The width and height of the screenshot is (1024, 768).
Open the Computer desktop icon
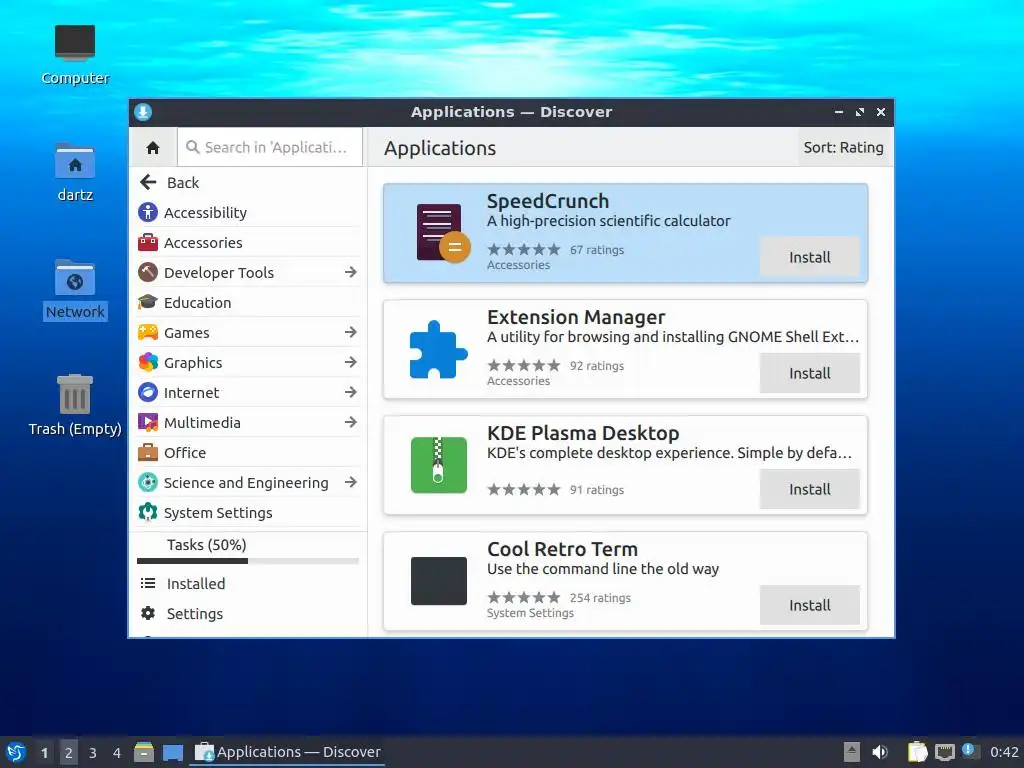[x=74, y=42]
